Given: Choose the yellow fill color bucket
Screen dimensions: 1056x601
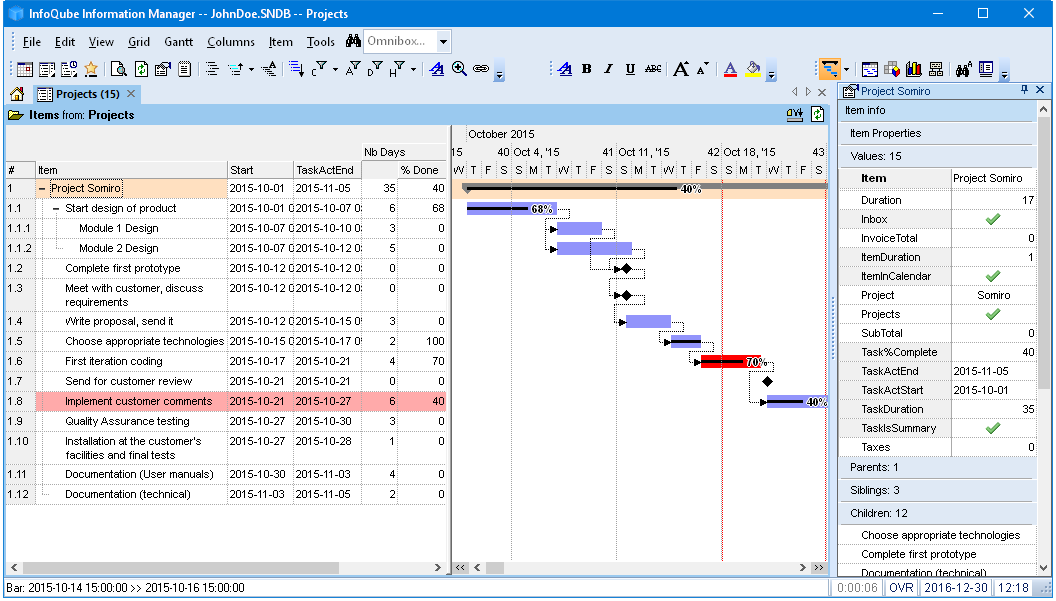Looking at the screenshot, I should (x=753, y=69).
